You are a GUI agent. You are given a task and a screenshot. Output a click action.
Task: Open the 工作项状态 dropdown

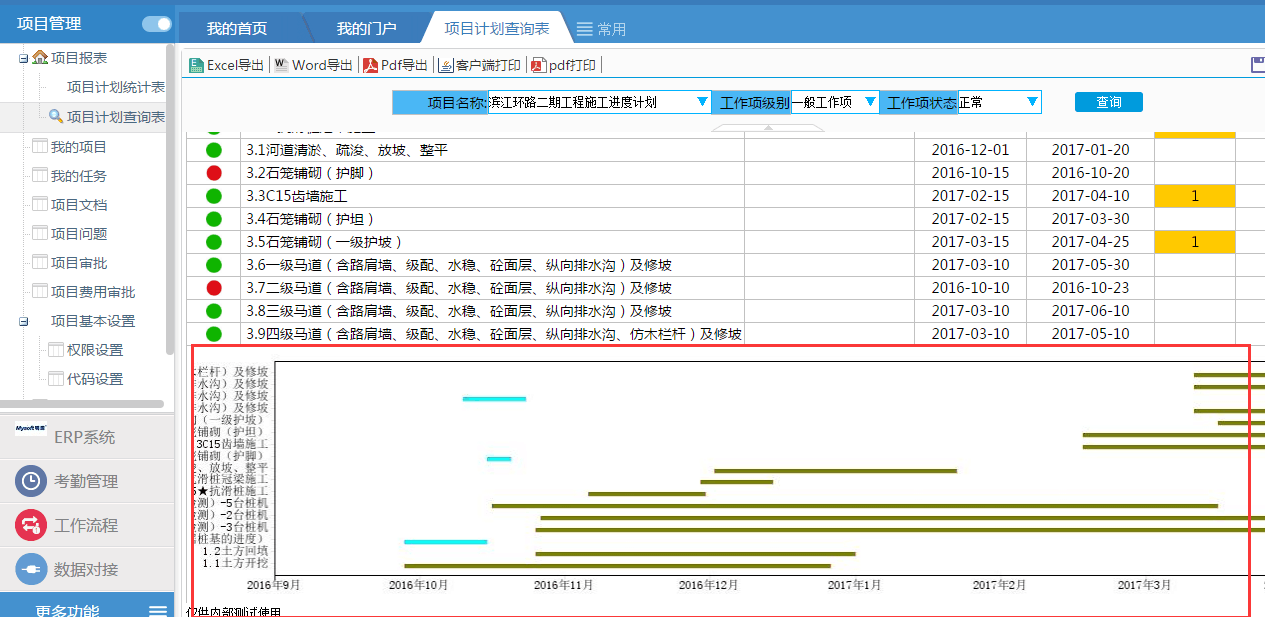pyautogui.click(x=1031, y=102)
